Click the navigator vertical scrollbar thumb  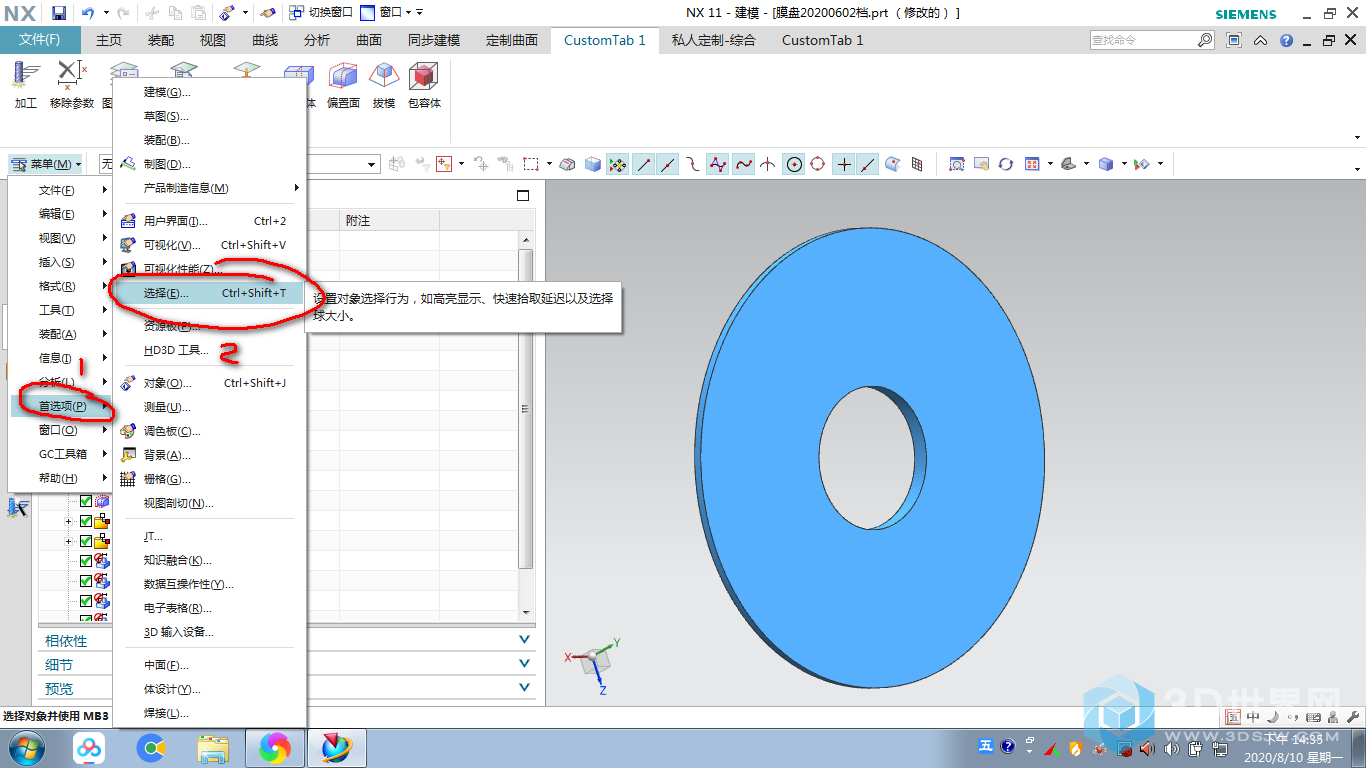point(525,409)
